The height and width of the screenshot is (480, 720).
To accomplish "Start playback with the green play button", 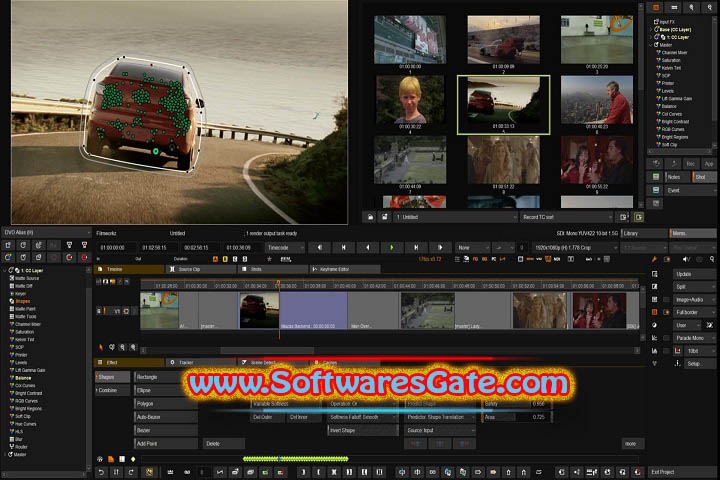I will (x=392, y=248).
